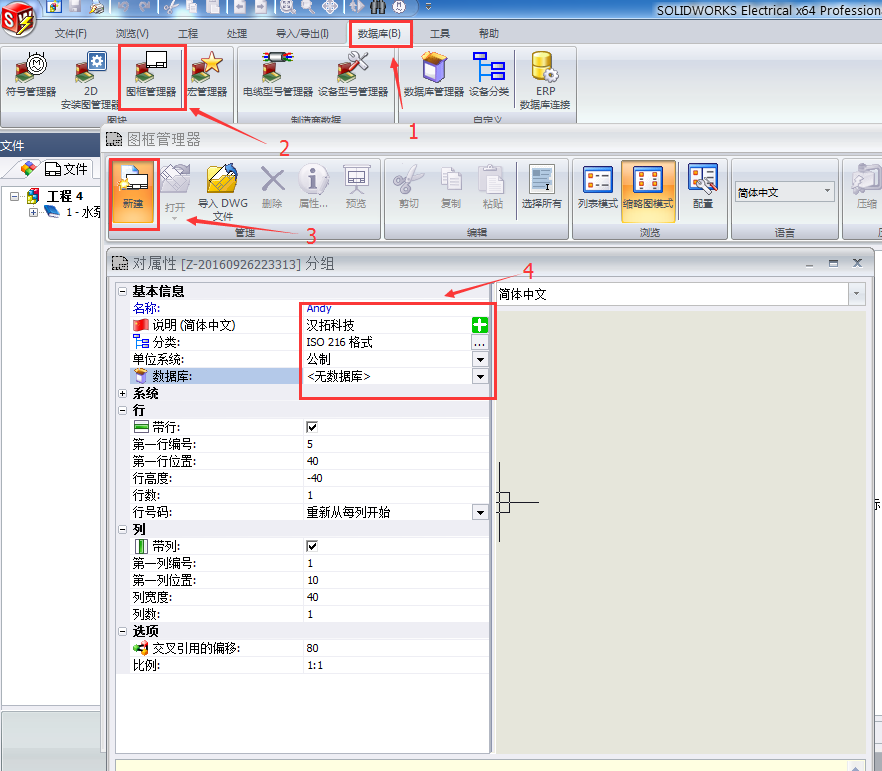
Task: Open the 简体中文 language dropdown in ribbon
Action: click(827, 192)
